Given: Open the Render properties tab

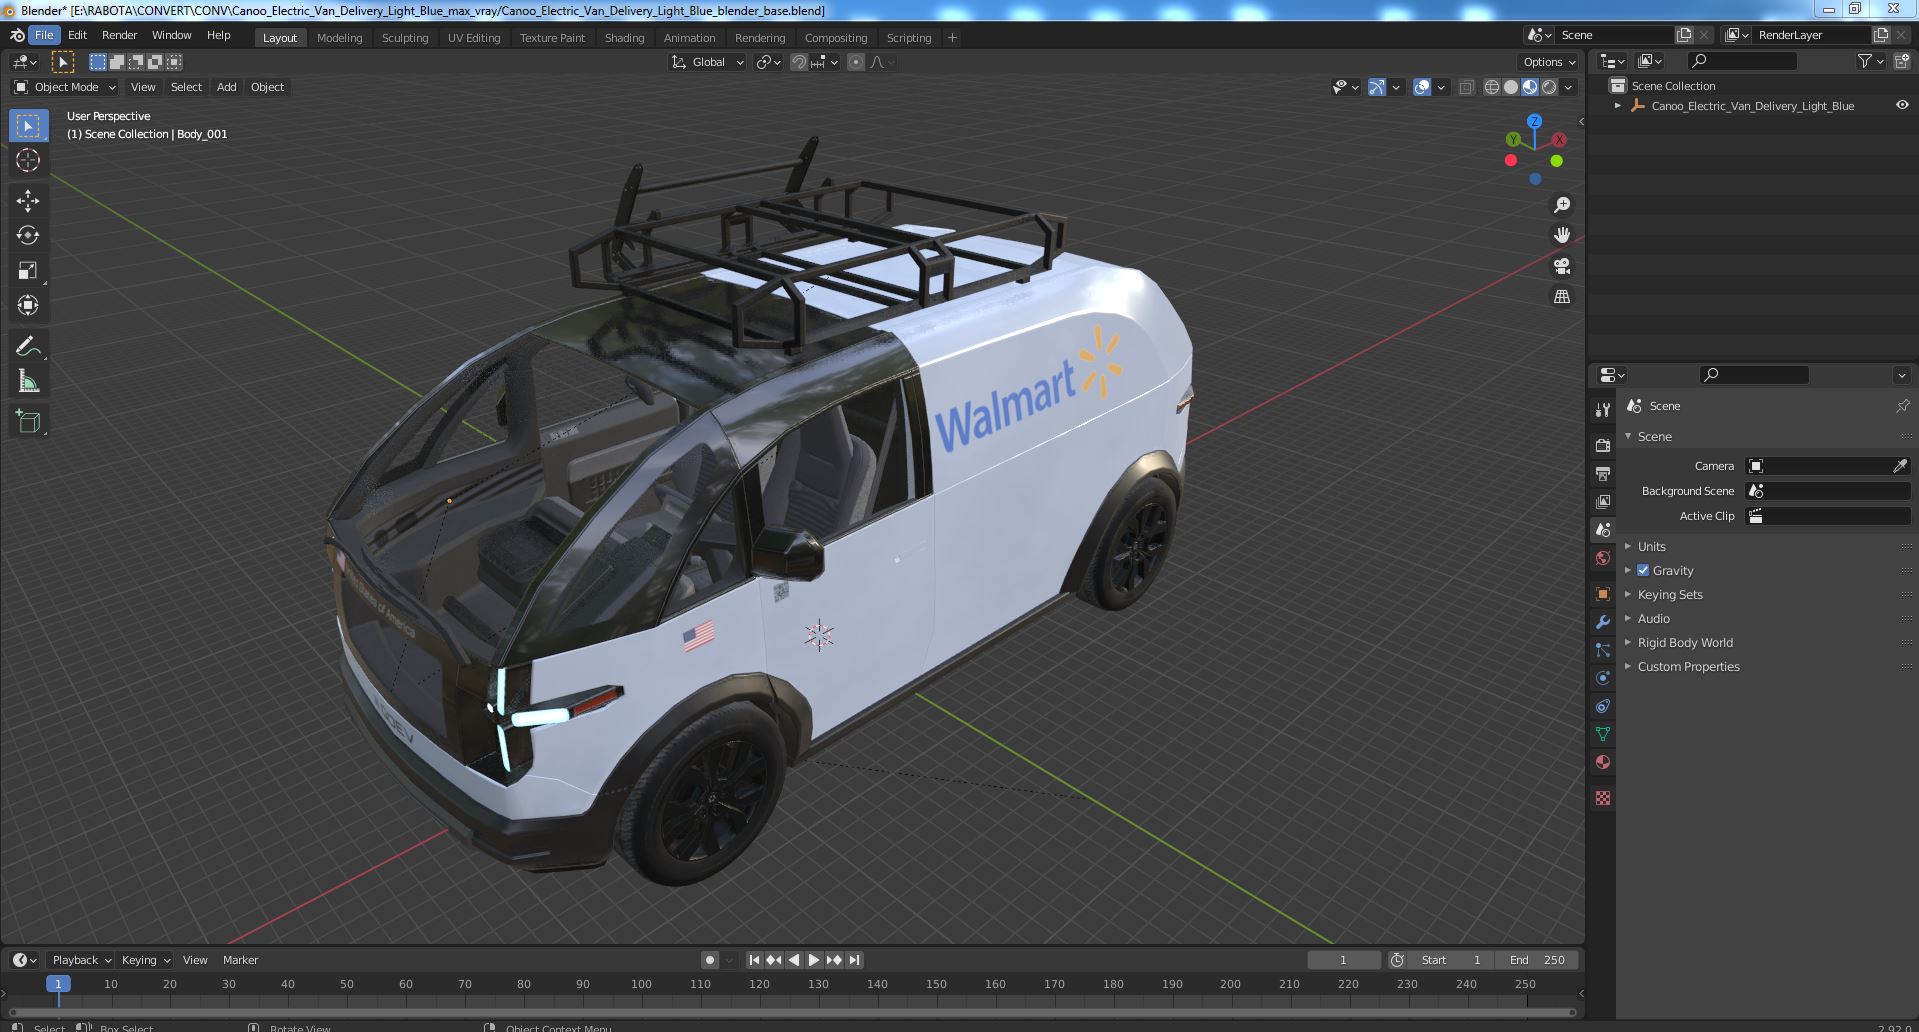Looking at the screenshot, I should point(1603,445).
